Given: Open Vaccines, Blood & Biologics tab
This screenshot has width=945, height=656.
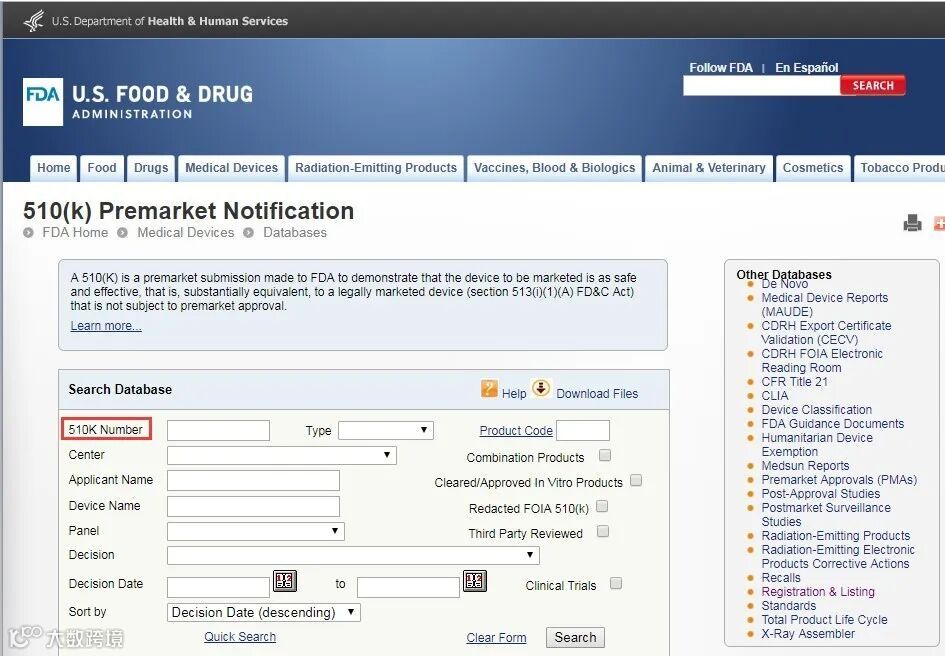Looking at the screenshot, I should pyautogui.click(x=554, y=168).
